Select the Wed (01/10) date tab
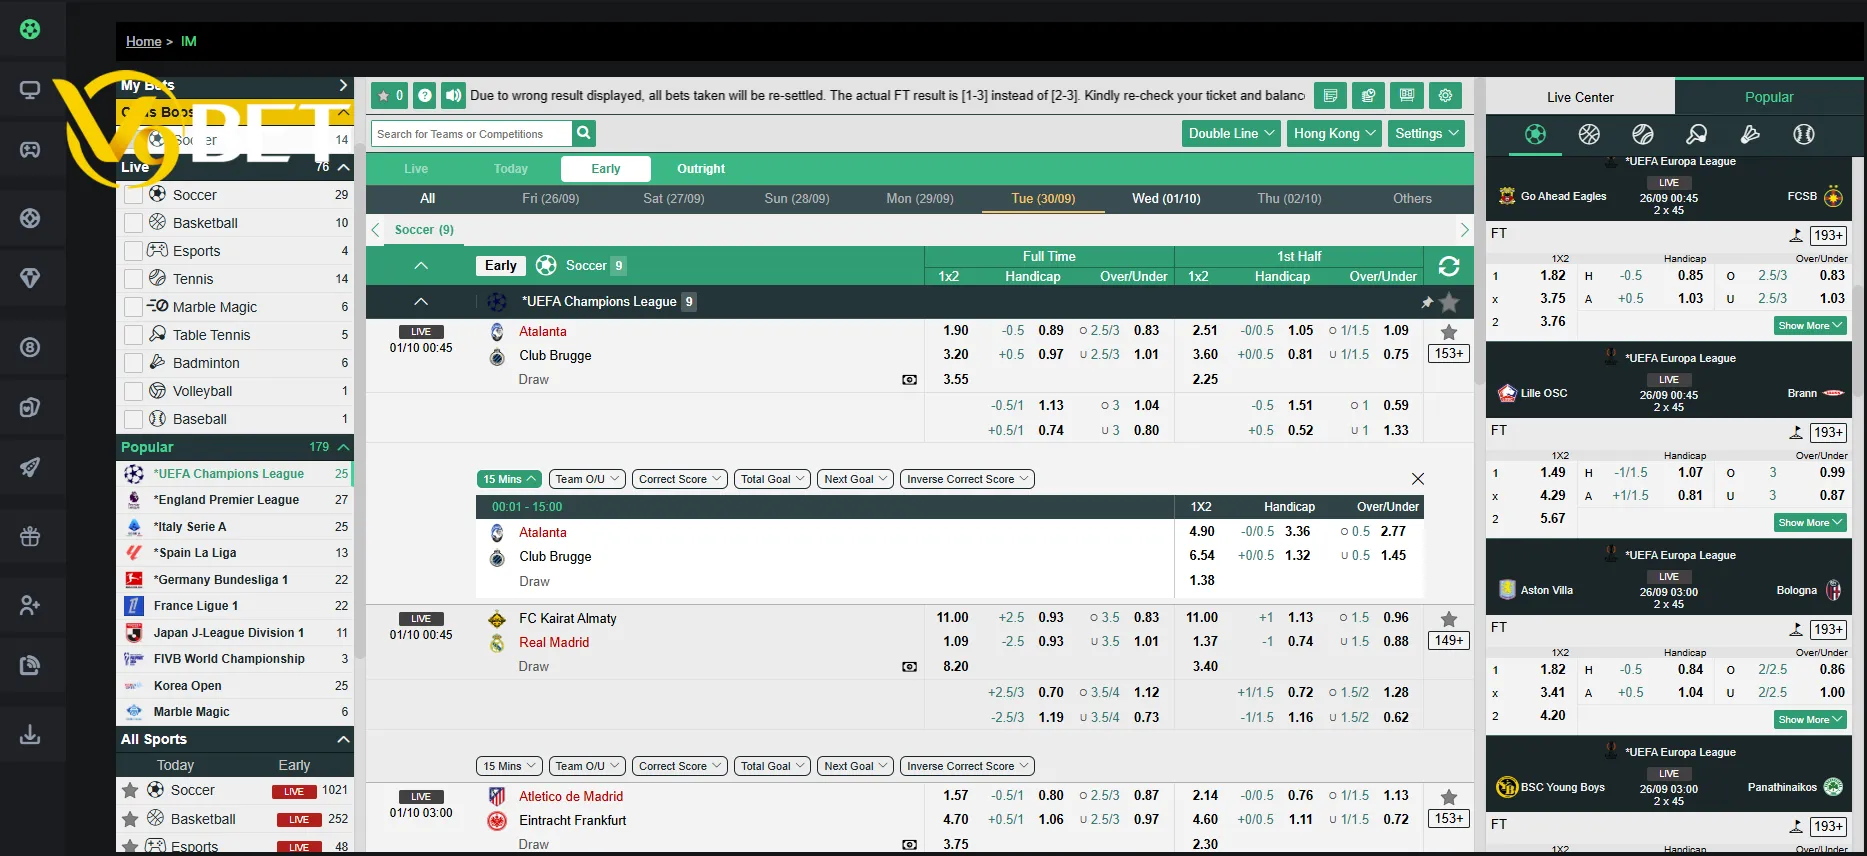 1166,199
